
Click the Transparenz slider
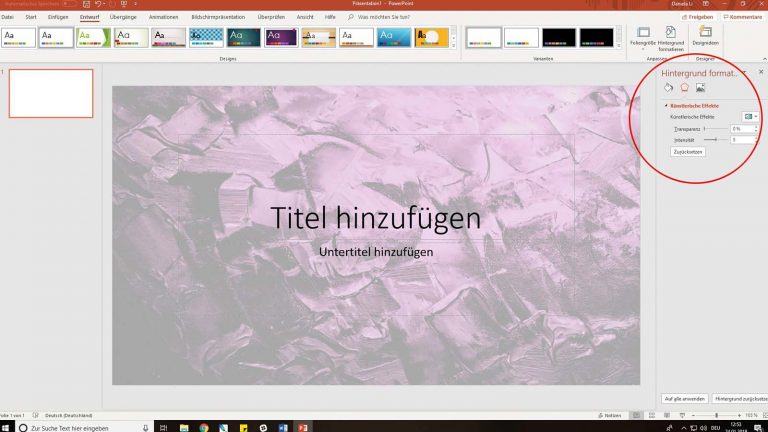coord(716,129)
